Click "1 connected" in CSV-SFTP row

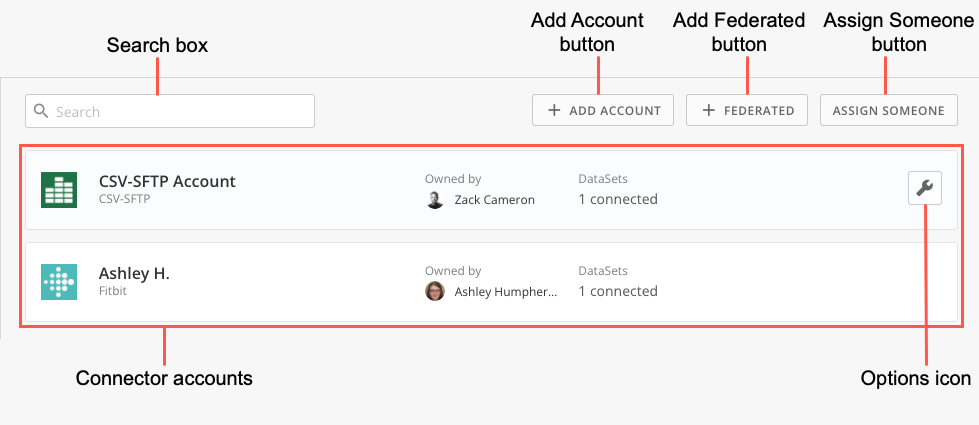(x=618, y=199)
